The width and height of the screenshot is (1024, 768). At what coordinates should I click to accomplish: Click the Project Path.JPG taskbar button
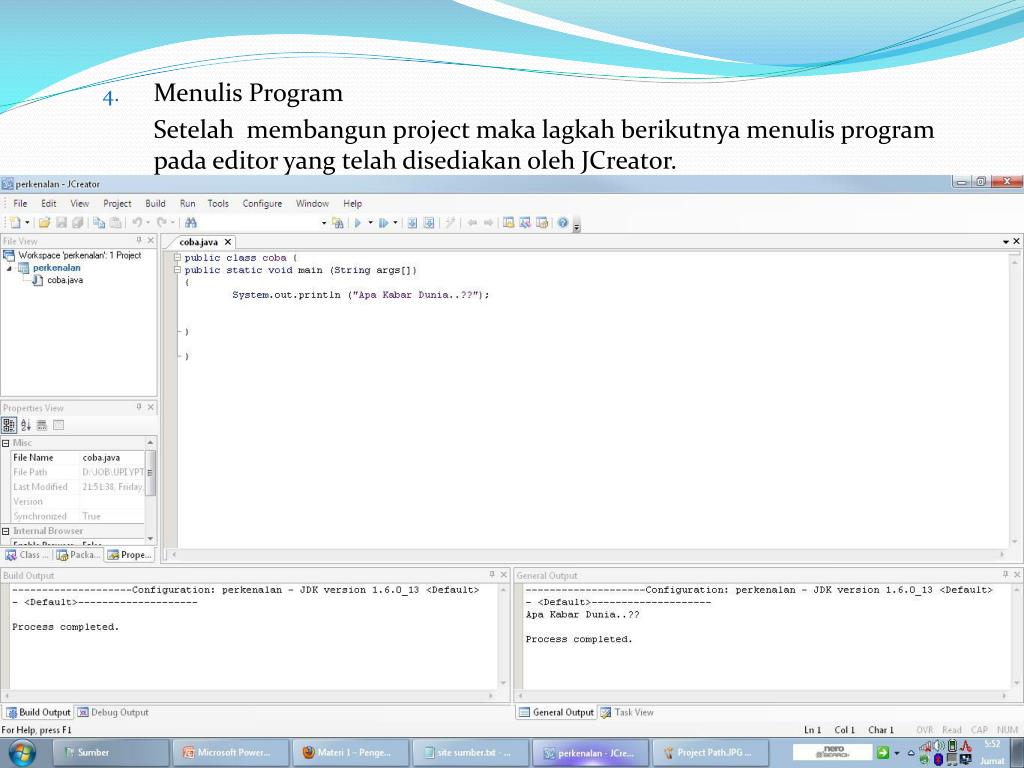click(711, 753)
